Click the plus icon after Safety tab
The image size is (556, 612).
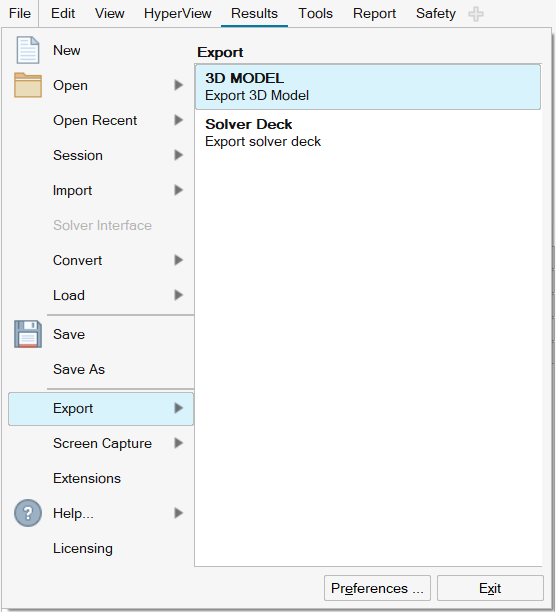click(476, 14)
